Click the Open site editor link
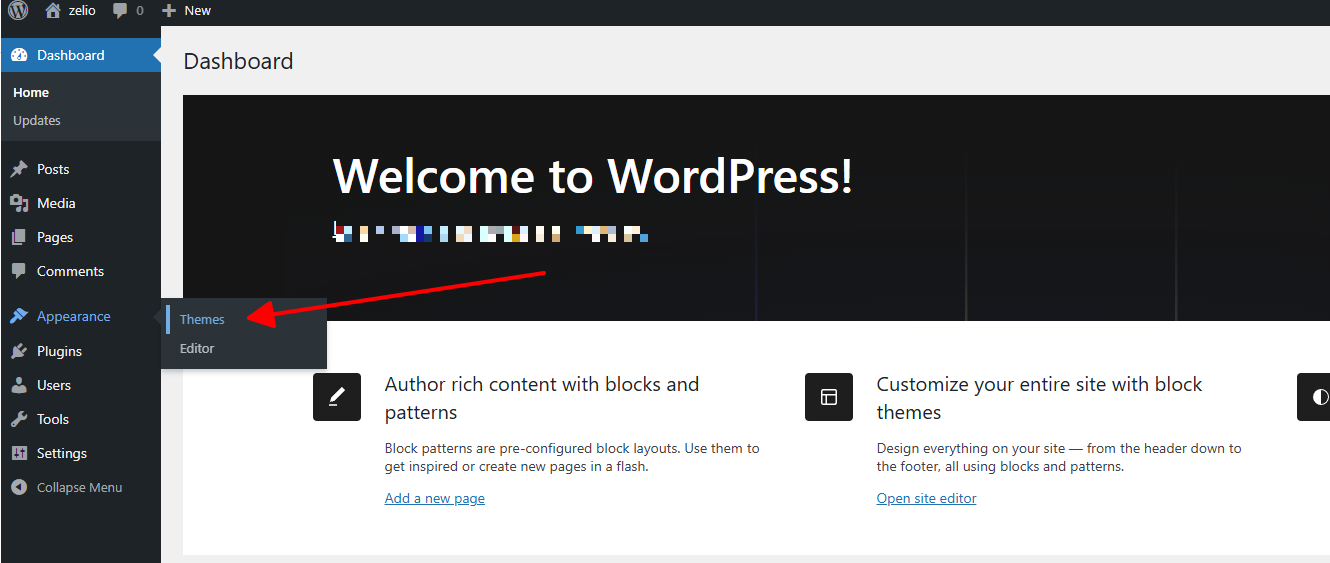Viewport: 1330px width, 563px height. tap(927, 498)
